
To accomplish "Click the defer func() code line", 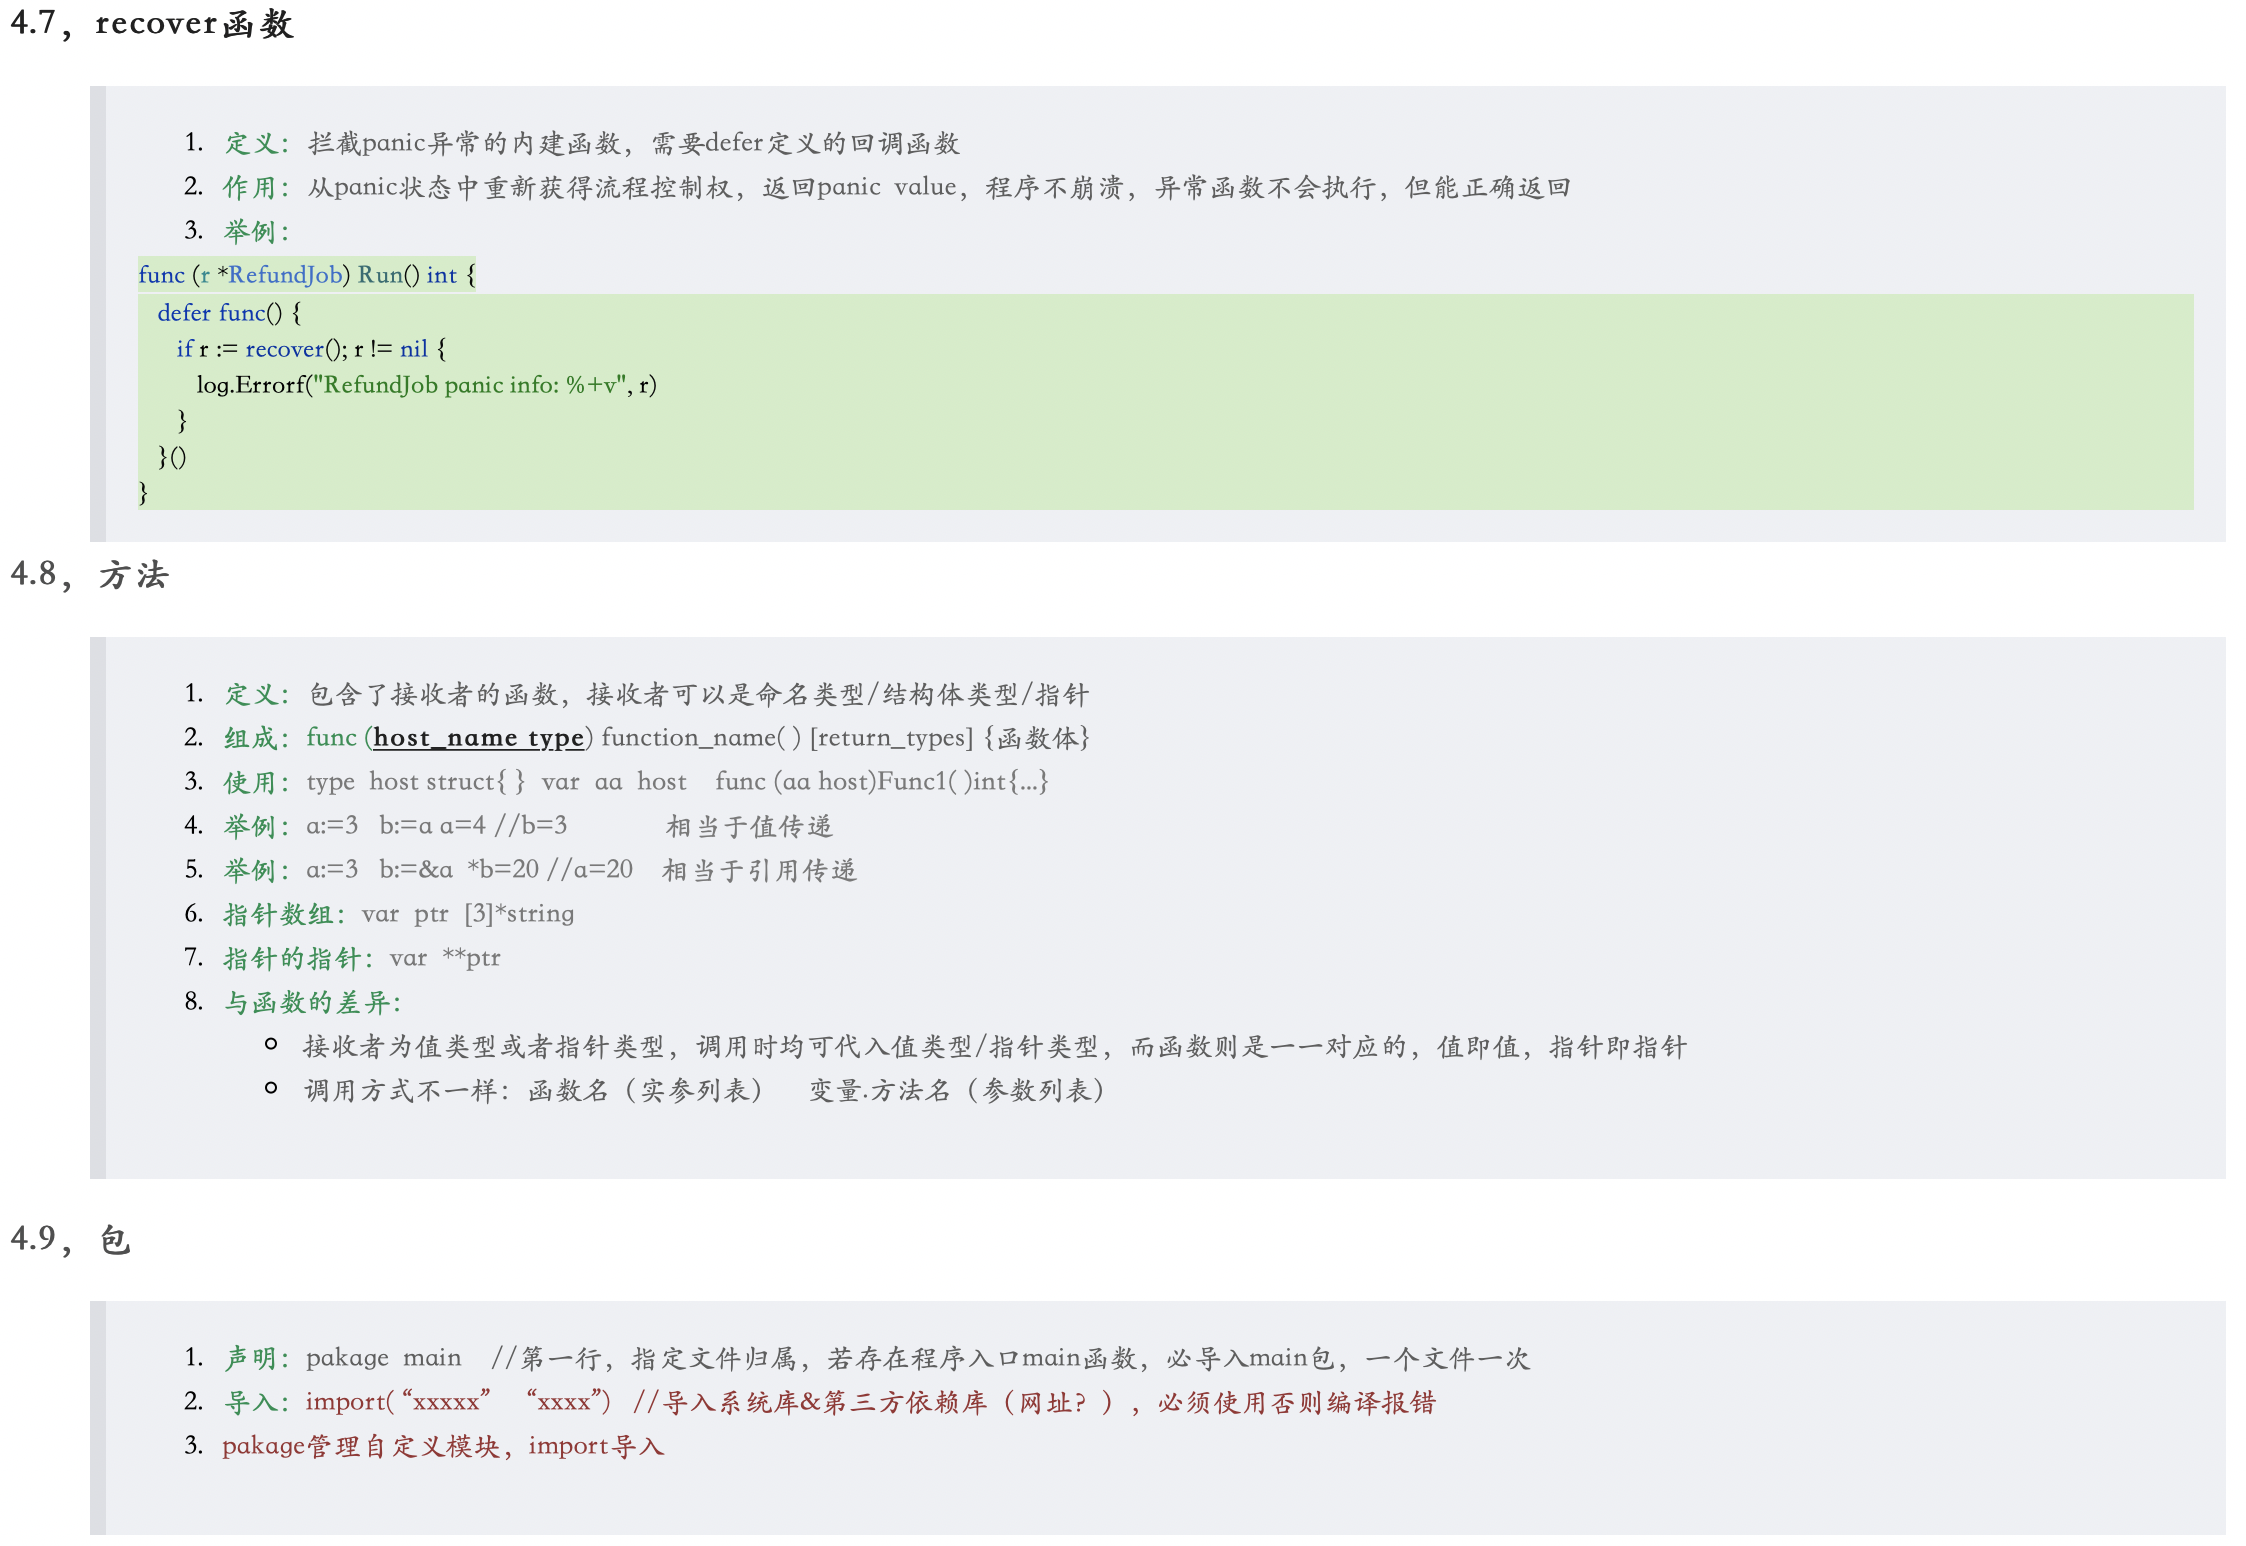I will (x=228, y=313).
